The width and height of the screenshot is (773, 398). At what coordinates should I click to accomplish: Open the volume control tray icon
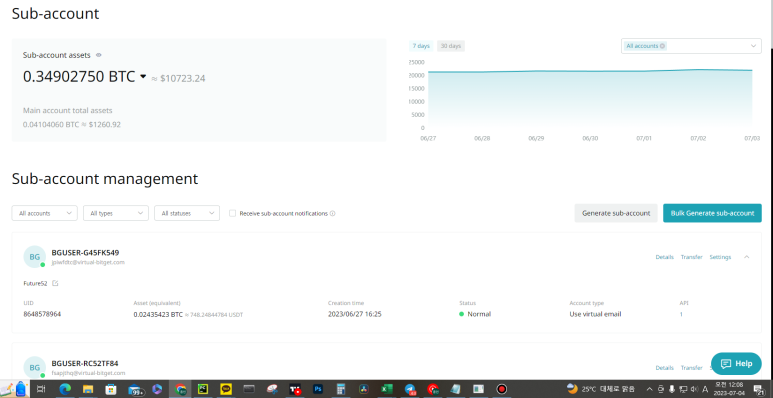click(x=694, y=389)
